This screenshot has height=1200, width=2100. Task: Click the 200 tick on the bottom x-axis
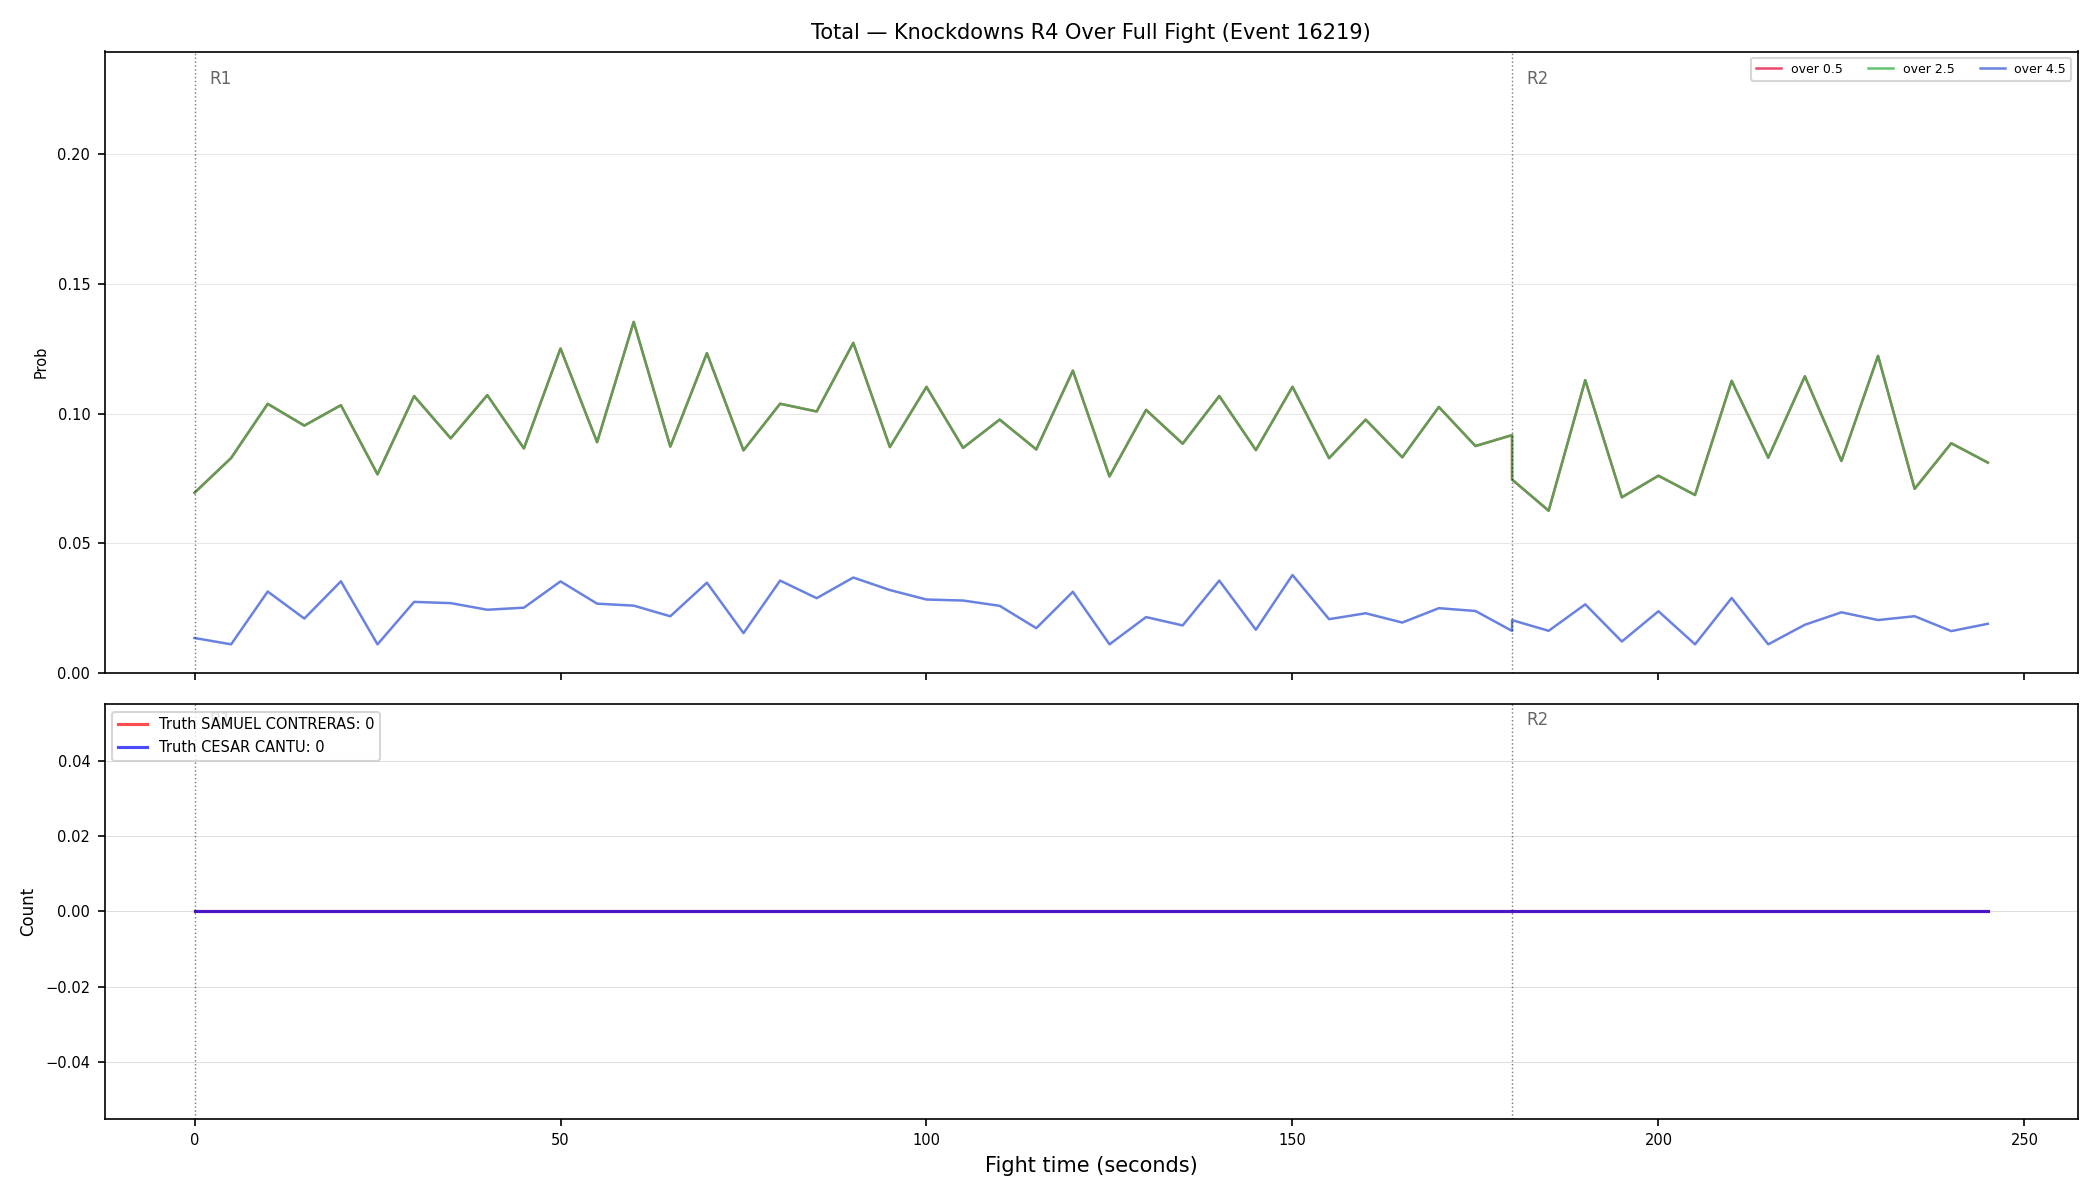tap(1658, 1139)
